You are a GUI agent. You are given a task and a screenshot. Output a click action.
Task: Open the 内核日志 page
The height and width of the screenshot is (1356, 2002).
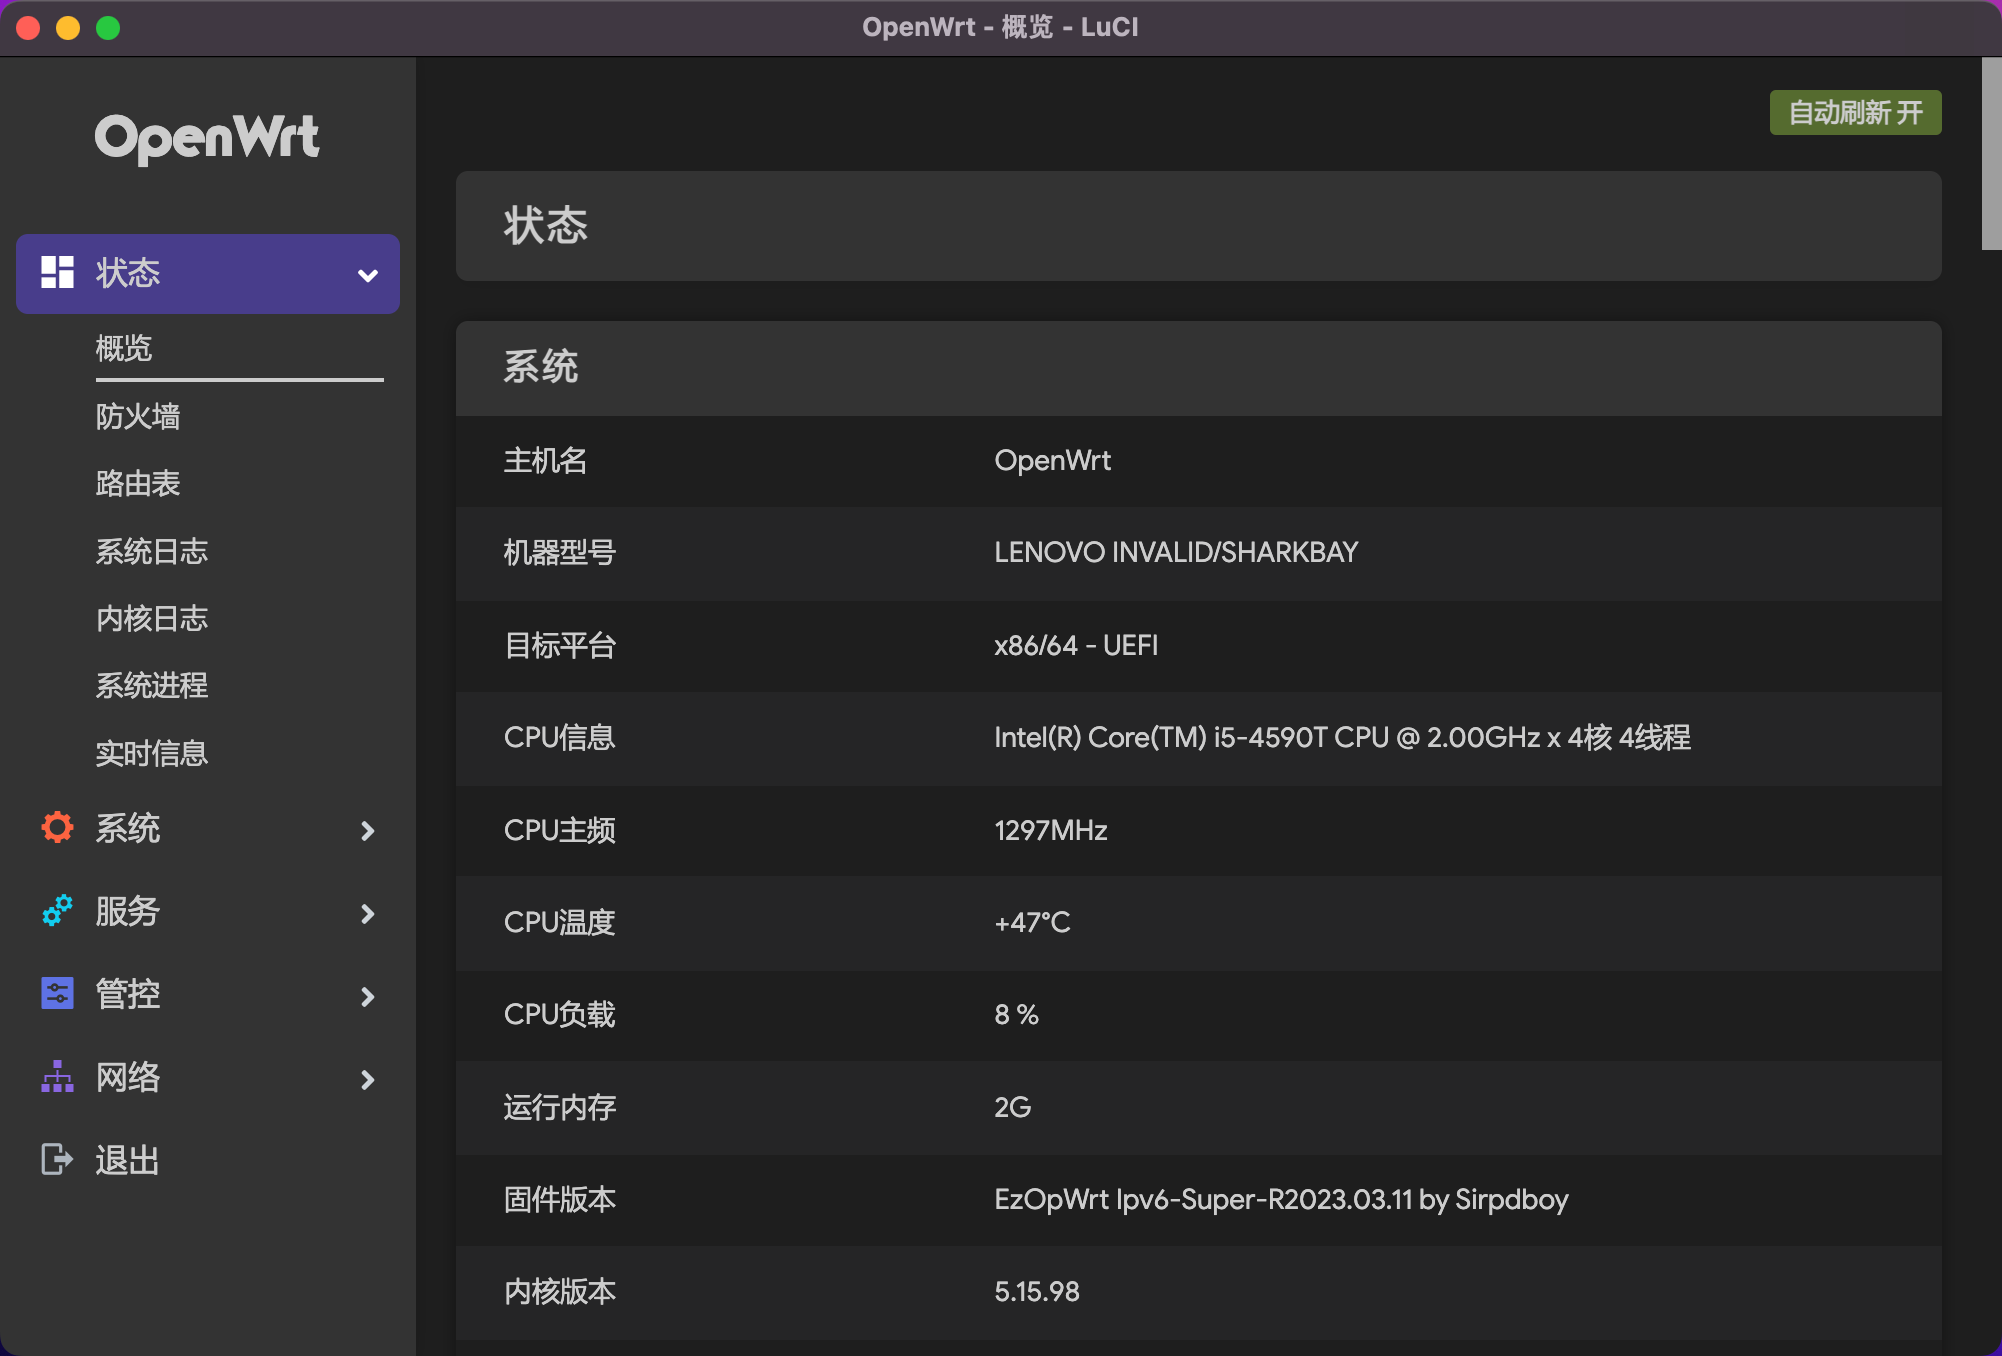(152, 618)
